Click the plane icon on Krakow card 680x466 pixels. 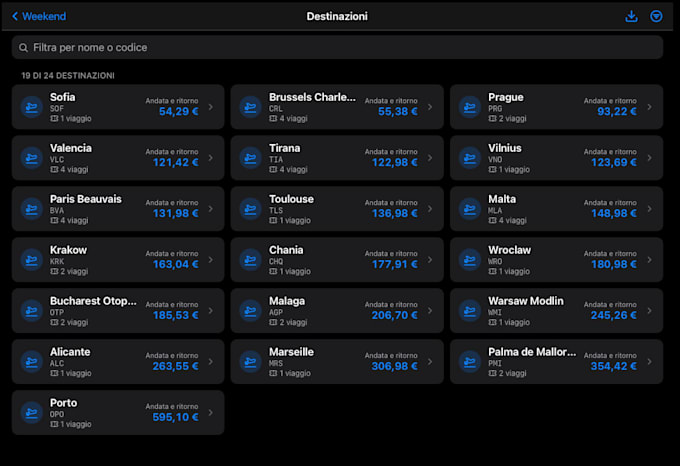[32, 260]
